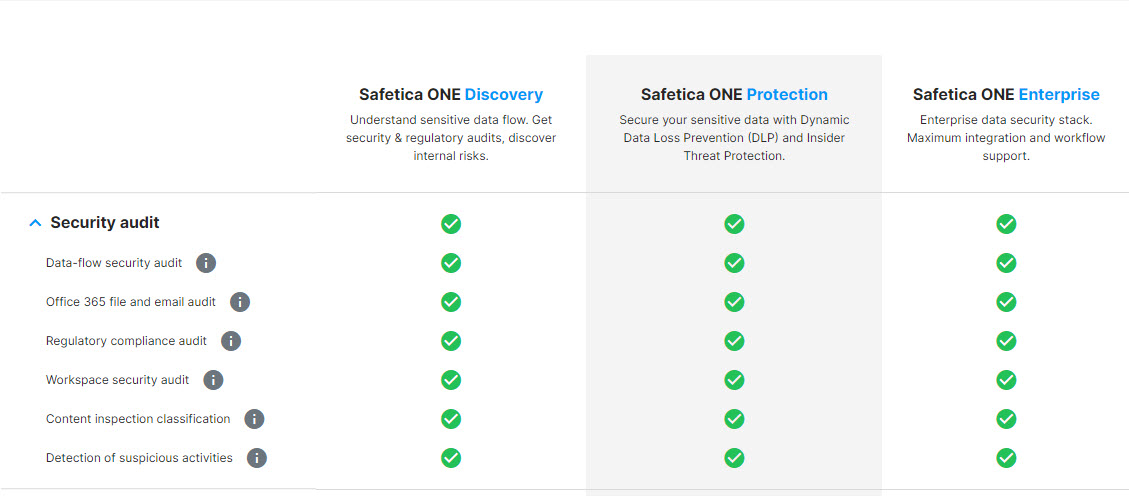This screenshot has height=496, width=1129.
Task: Click Discovery checkmark for Regulatory compliance audit
Action: pyautogui.click(x=451, y=341)
